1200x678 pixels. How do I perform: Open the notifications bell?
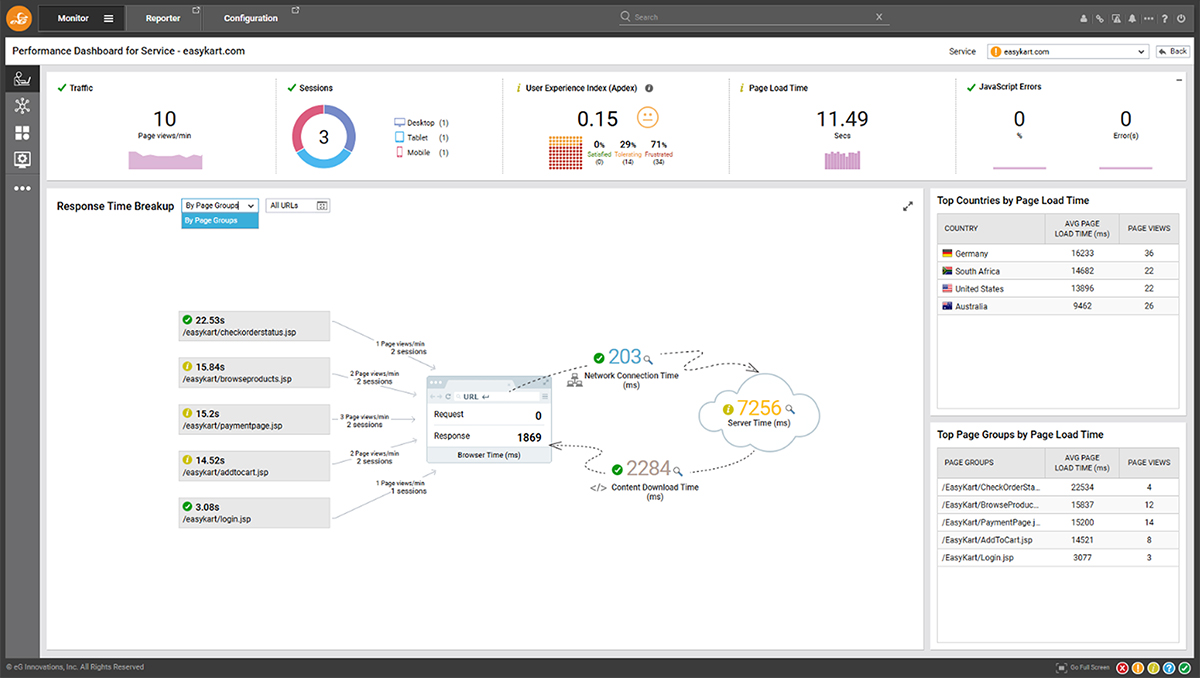point(1132,18)
